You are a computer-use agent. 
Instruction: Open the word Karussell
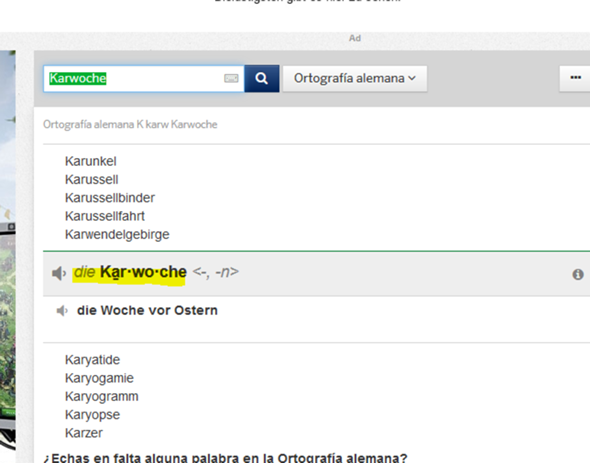(x=91, y=180)
